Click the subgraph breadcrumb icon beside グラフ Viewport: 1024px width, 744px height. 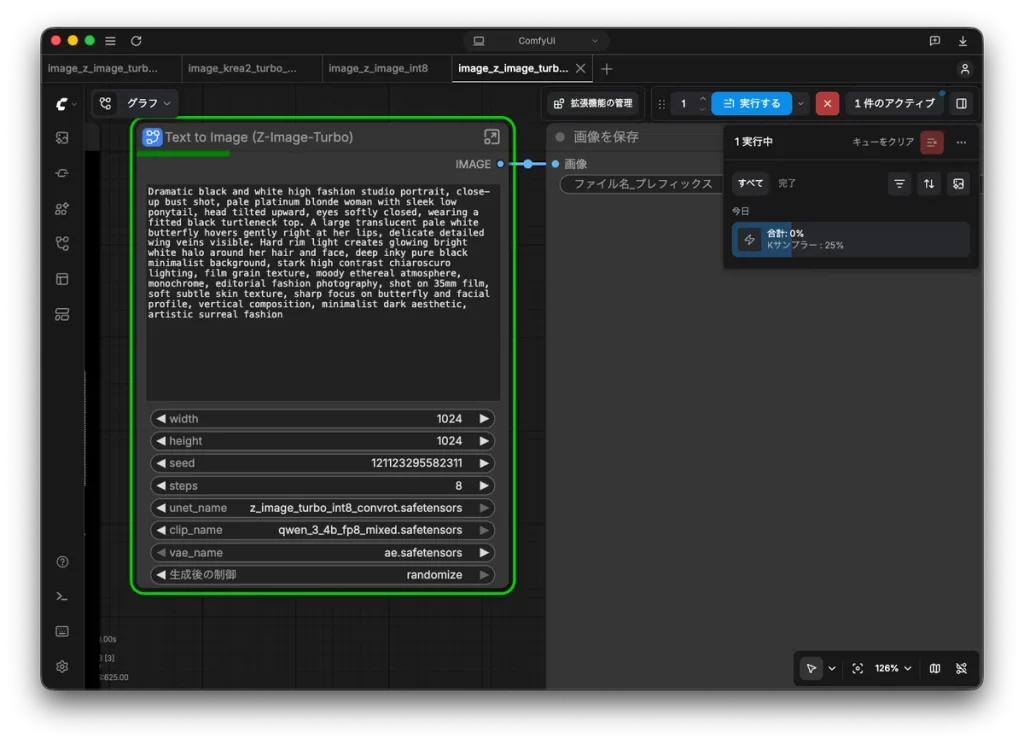(106, 103)
